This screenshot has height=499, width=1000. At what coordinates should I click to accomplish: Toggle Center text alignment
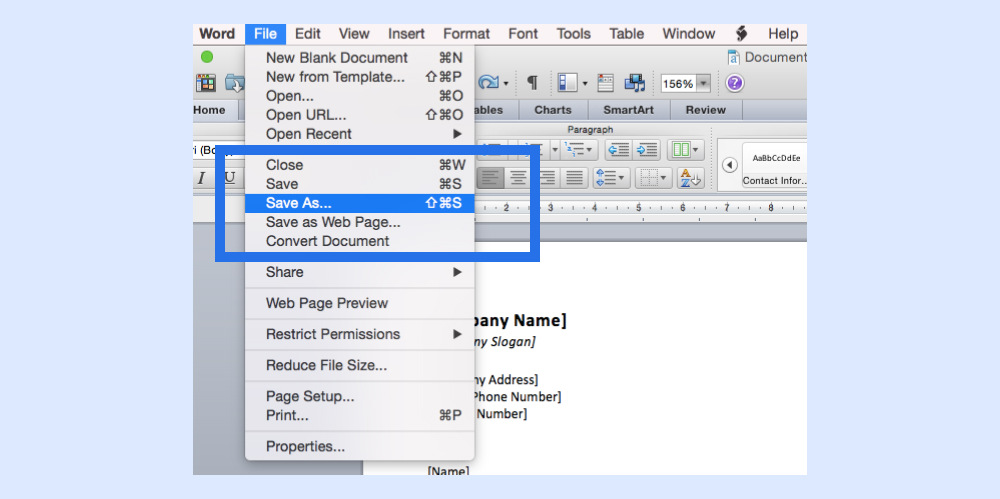pos(518,178)
